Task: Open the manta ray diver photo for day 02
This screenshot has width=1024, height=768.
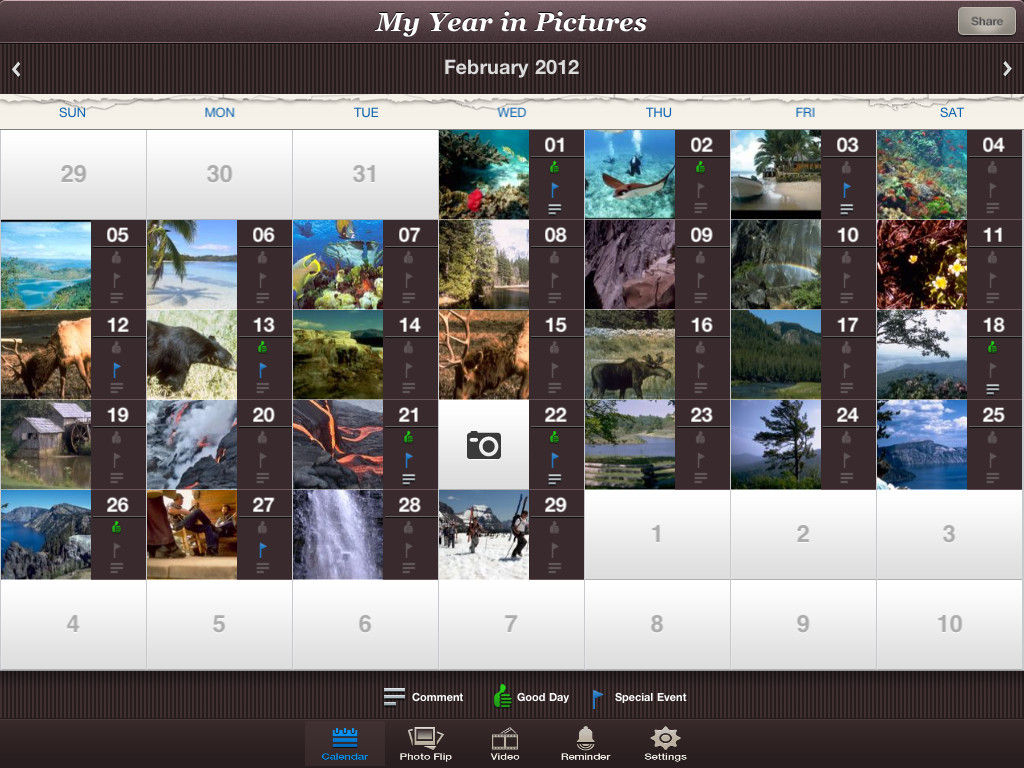Action: 630,174
